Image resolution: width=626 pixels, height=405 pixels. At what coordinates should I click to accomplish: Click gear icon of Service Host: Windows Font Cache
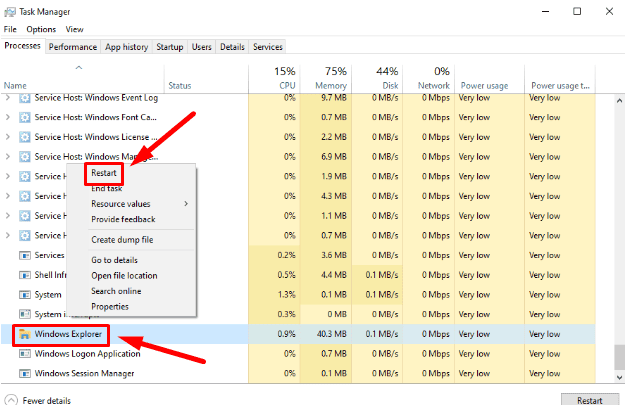pyautogui.click(x=25, y=117)
